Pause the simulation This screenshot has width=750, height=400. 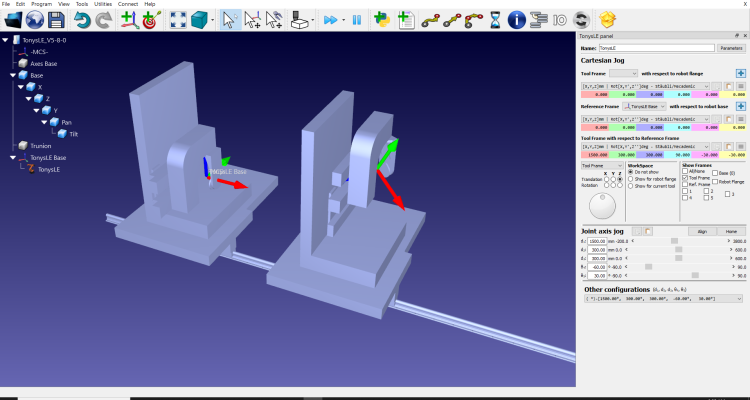click(x=357, y=20)
